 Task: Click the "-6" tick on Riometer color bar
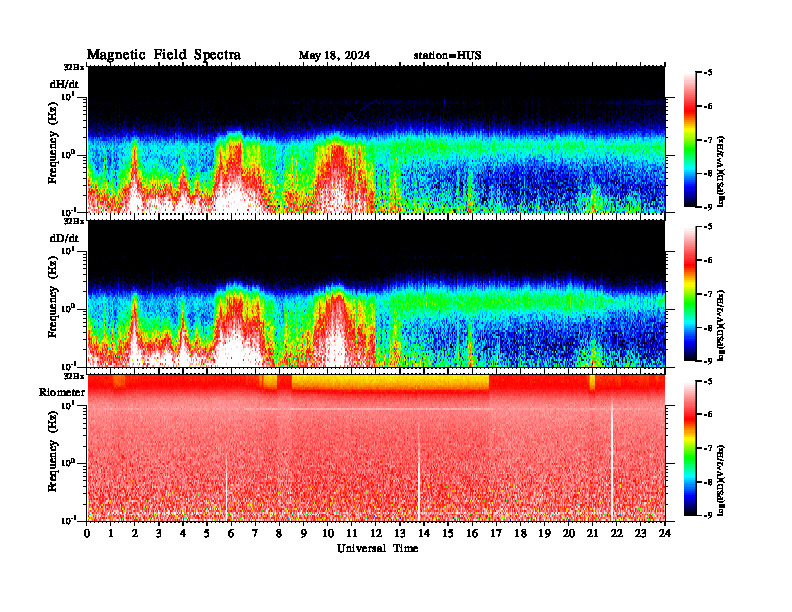pos(708,415)
